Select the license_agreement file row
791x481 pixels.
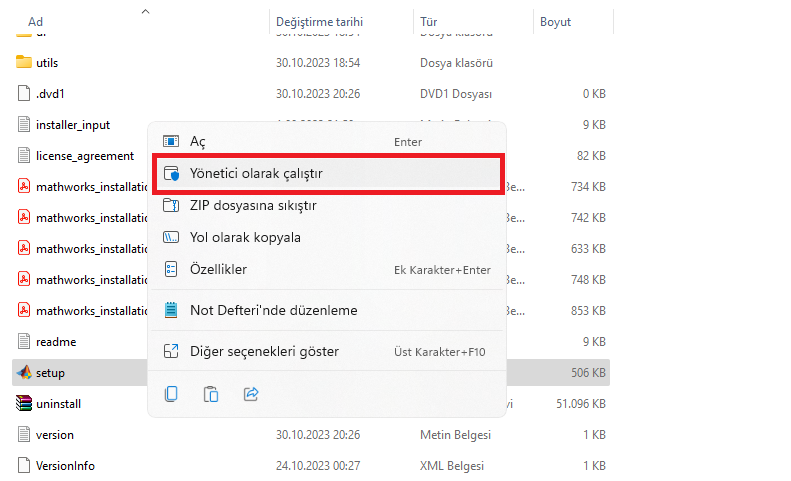coord(84,156)
